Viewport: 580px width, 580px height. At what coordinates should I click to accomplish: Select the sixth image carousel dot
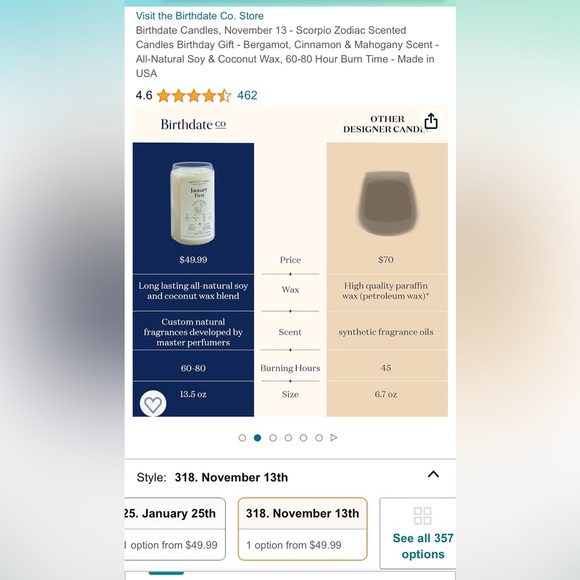coord(319,438)
